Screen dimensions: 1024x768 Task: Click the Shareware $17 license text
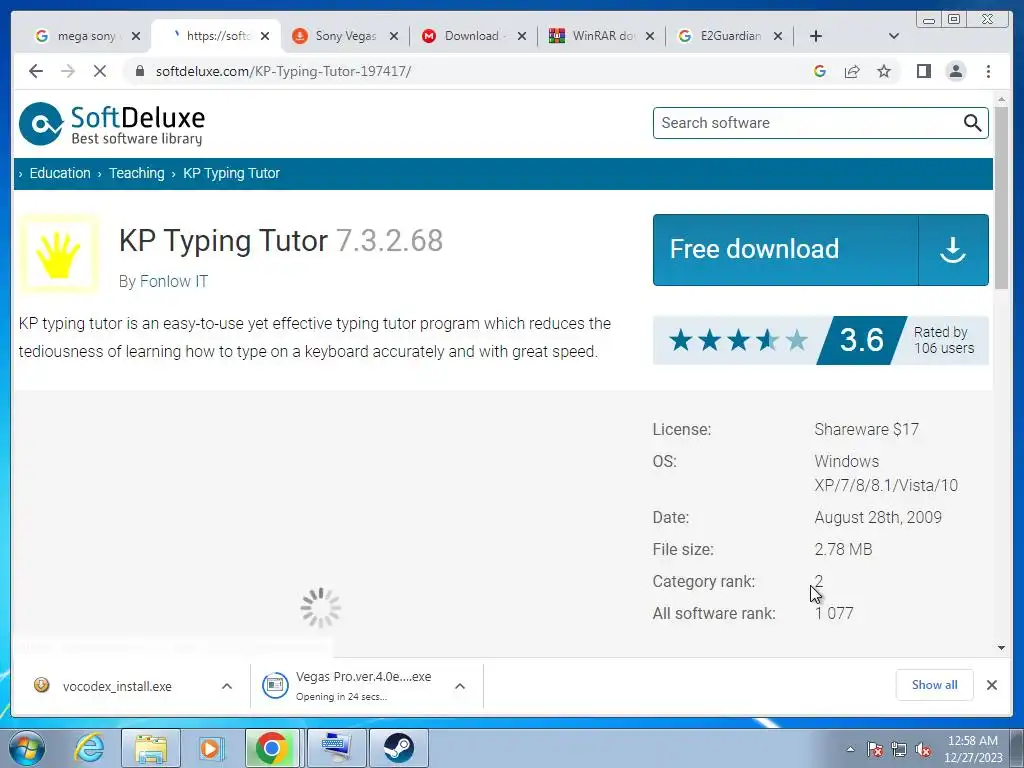pos(867,430)
